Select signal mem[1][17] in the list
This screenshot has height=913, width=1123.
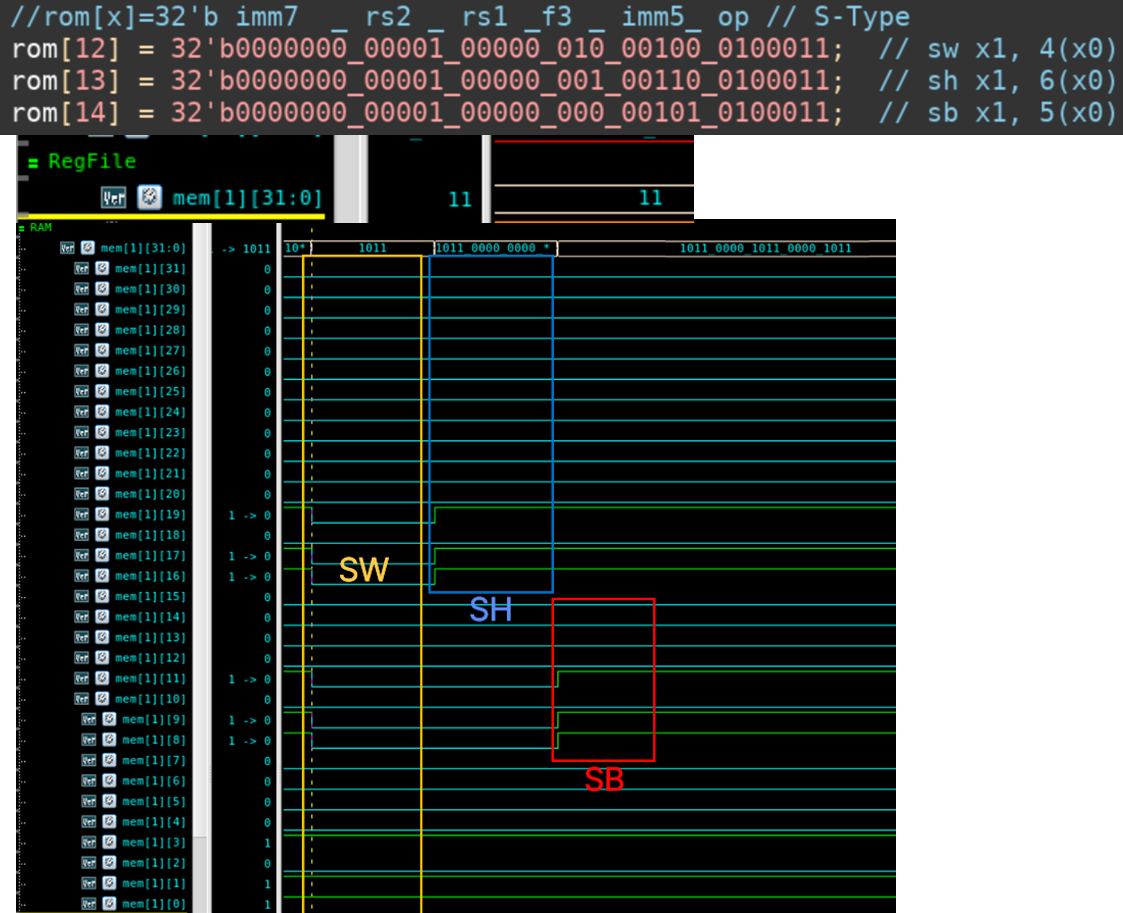pyautogui.click(x=150, y=555)
